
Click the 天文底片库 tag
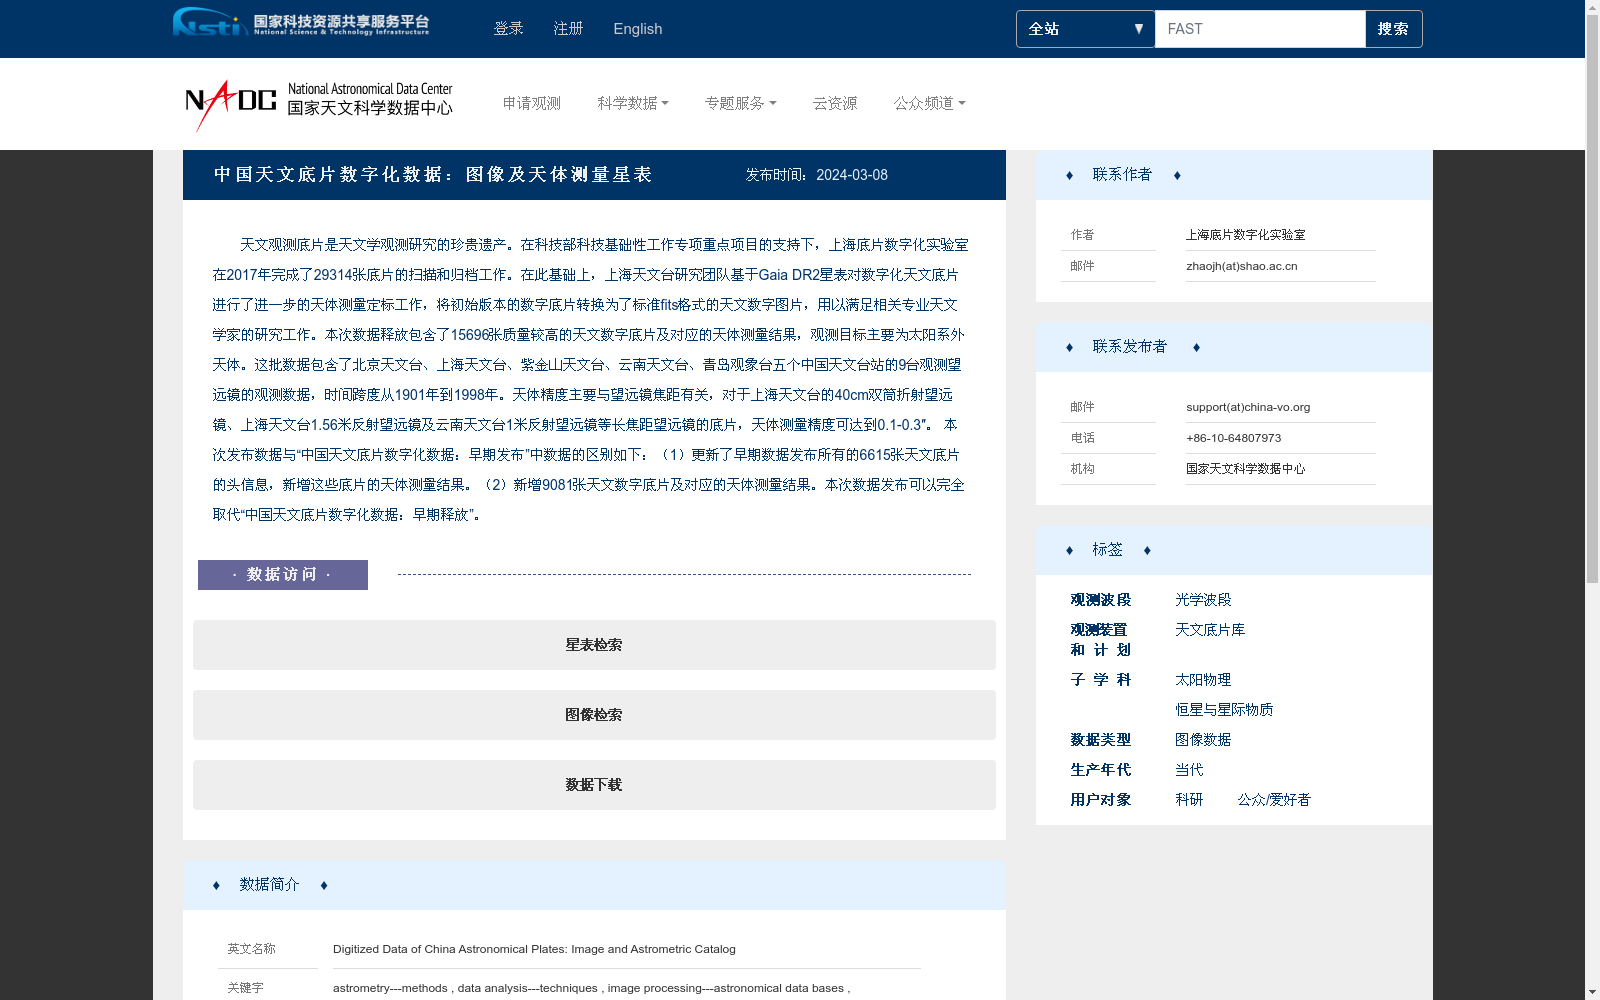tap(1210, 630)
